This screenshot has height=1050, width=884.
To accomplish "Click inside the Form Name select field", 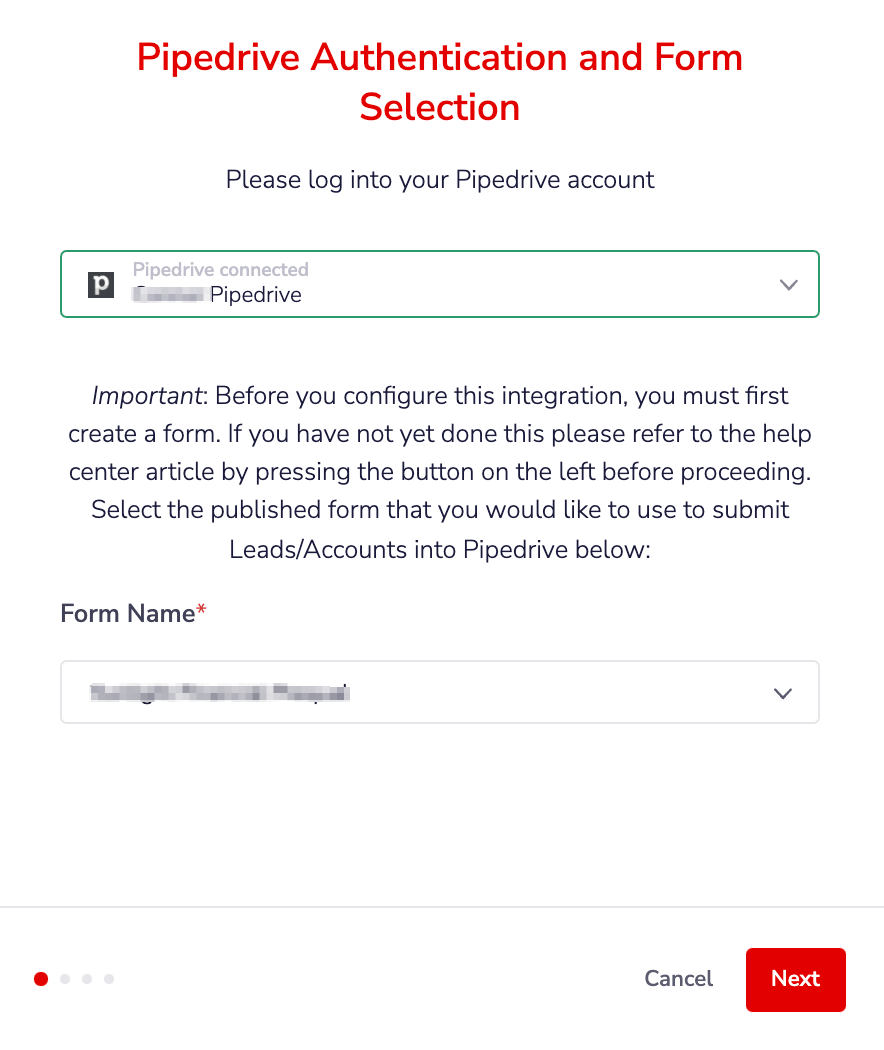I will coord(440,692).
